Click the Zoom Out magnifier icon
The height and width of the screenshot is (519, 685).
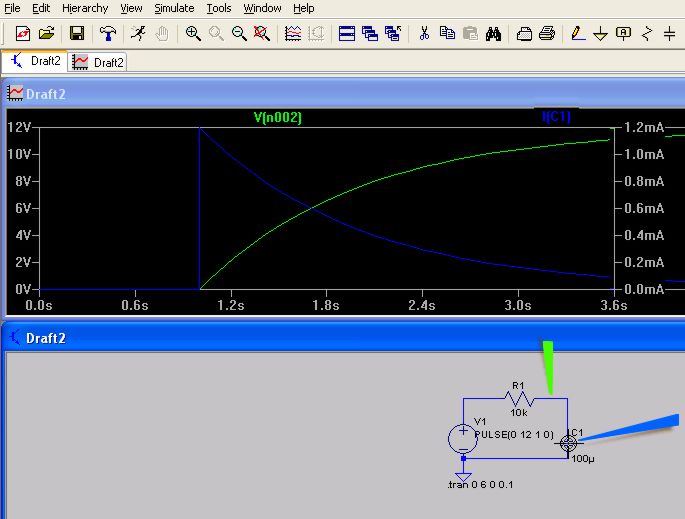(239, 33)
